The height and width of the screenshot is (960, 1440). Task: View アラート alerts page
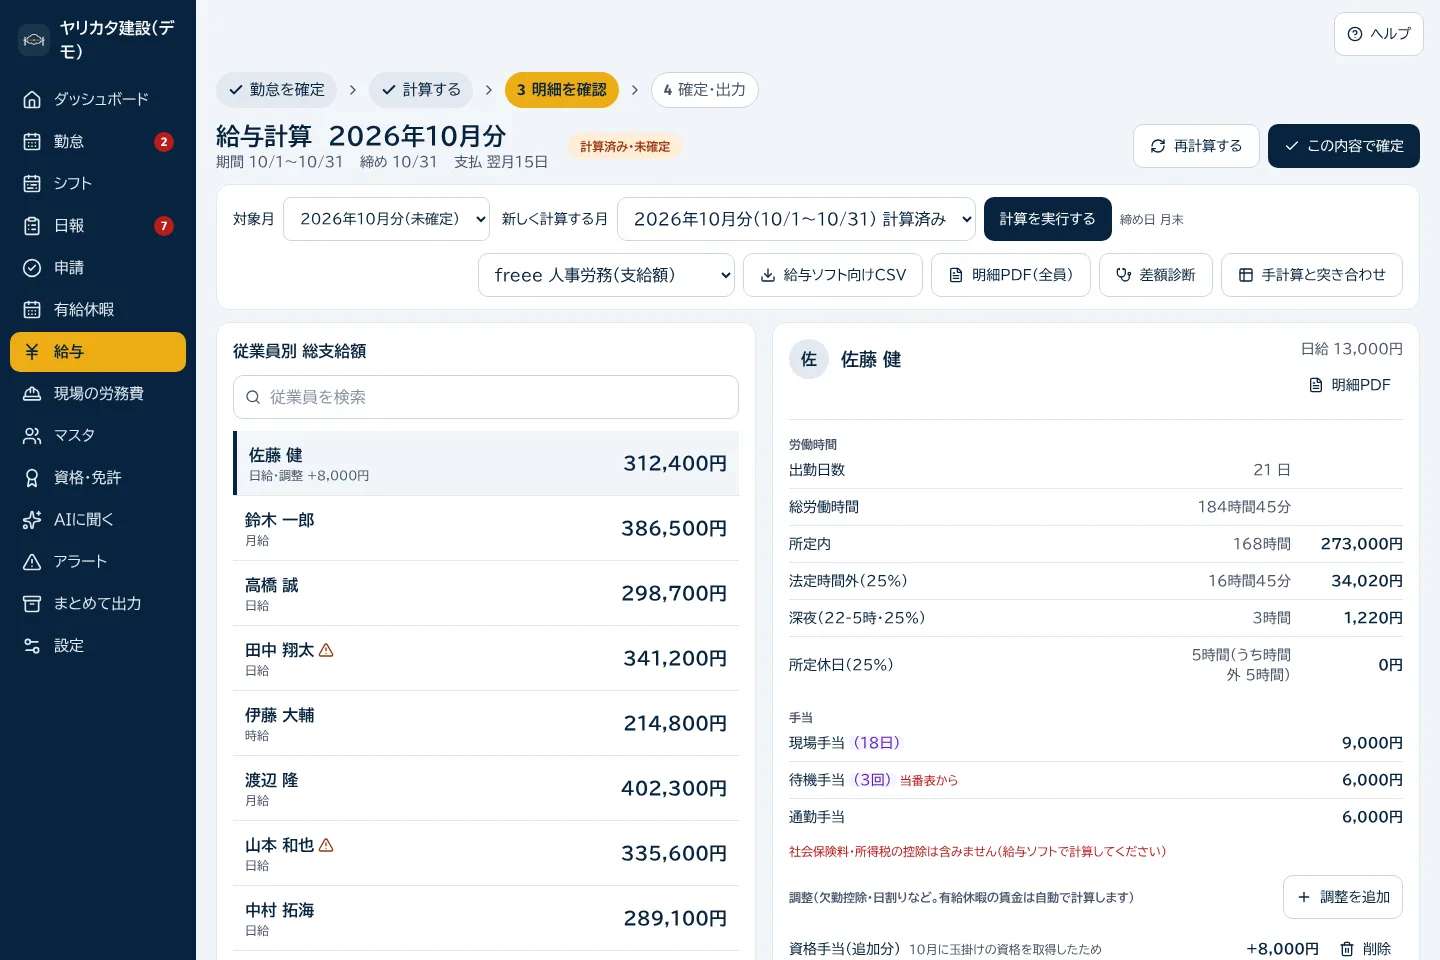98,561
